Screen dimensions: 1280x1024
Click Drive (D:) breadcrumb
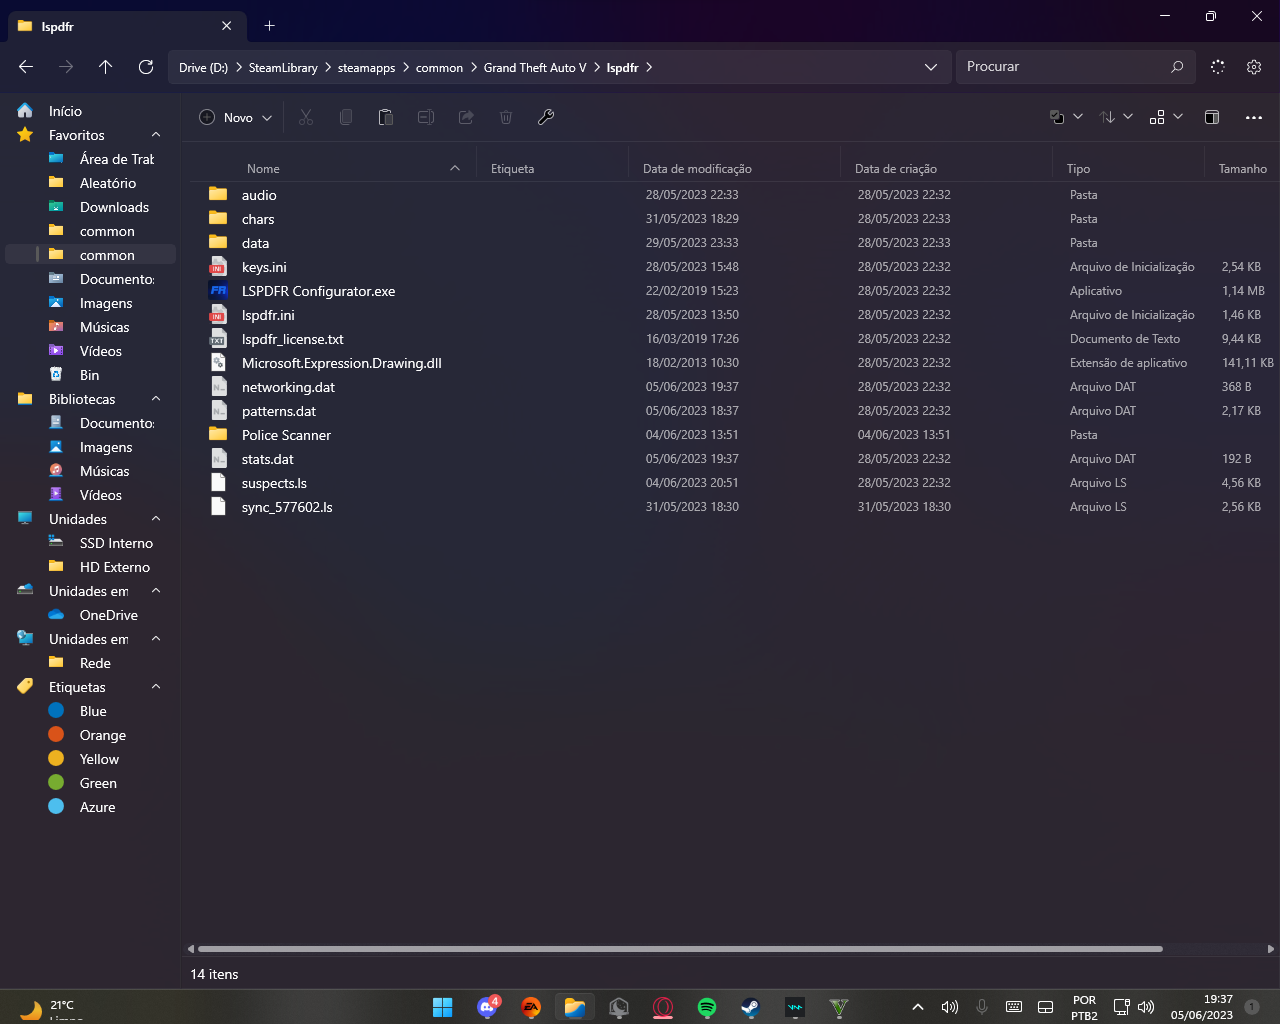click(203, 67)
